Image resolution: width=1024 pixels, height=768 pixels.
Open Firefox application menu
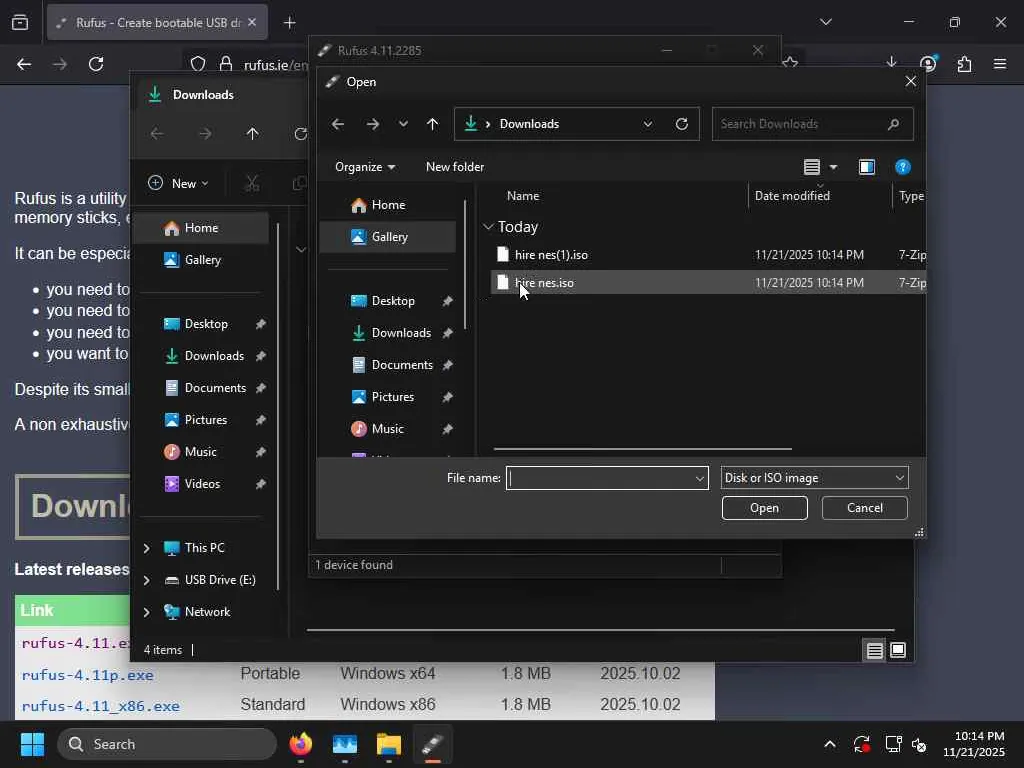pos(1000,63)
